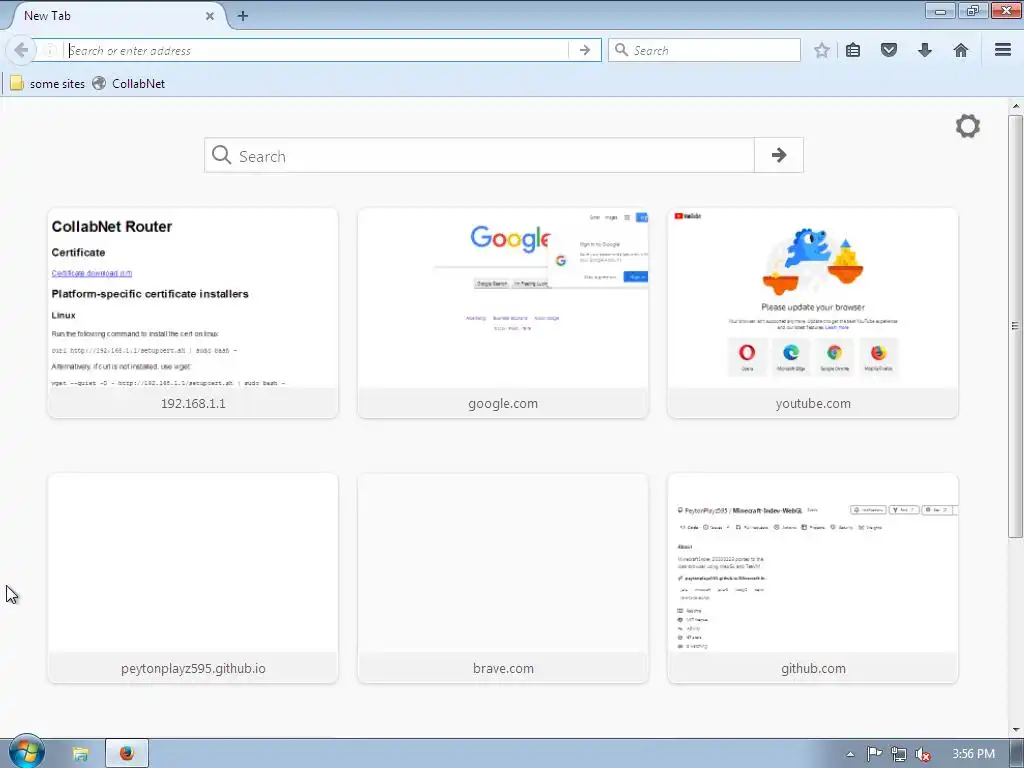Click the scrollbar down arrow

1016,729
